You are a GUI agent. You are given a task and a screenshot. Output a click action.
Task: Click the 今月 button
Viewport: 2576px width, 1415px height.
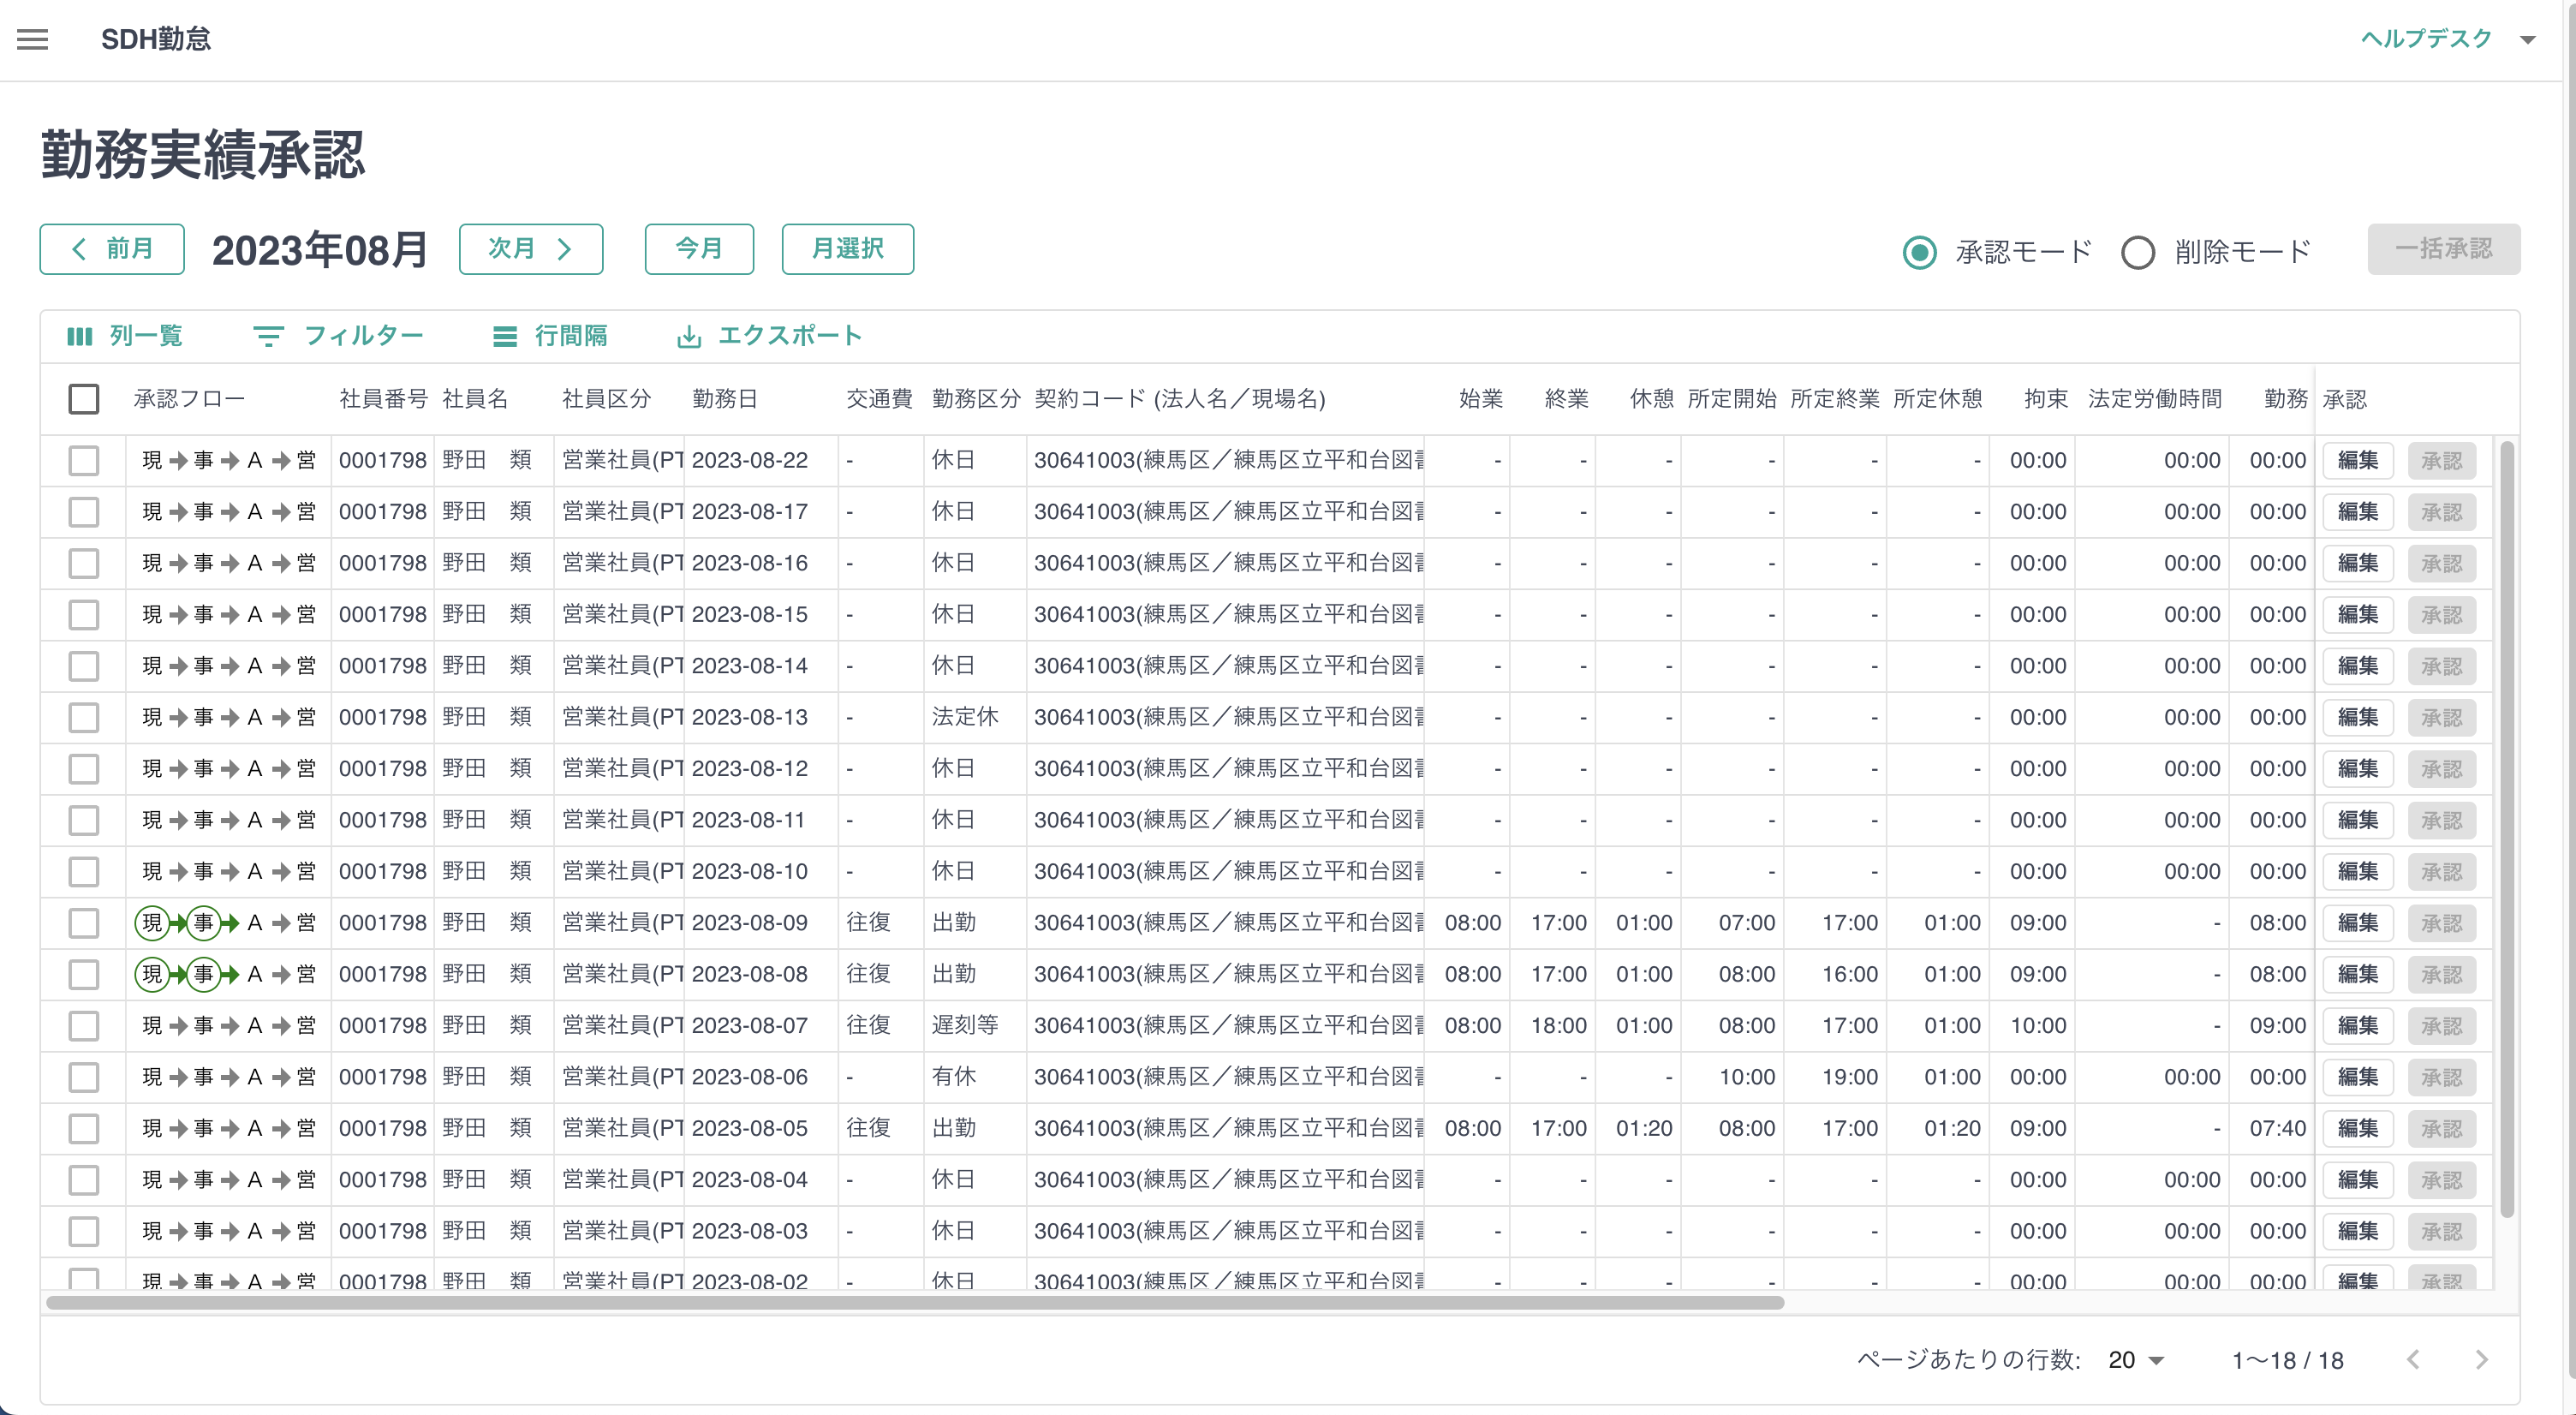click(x=699, y=249)
